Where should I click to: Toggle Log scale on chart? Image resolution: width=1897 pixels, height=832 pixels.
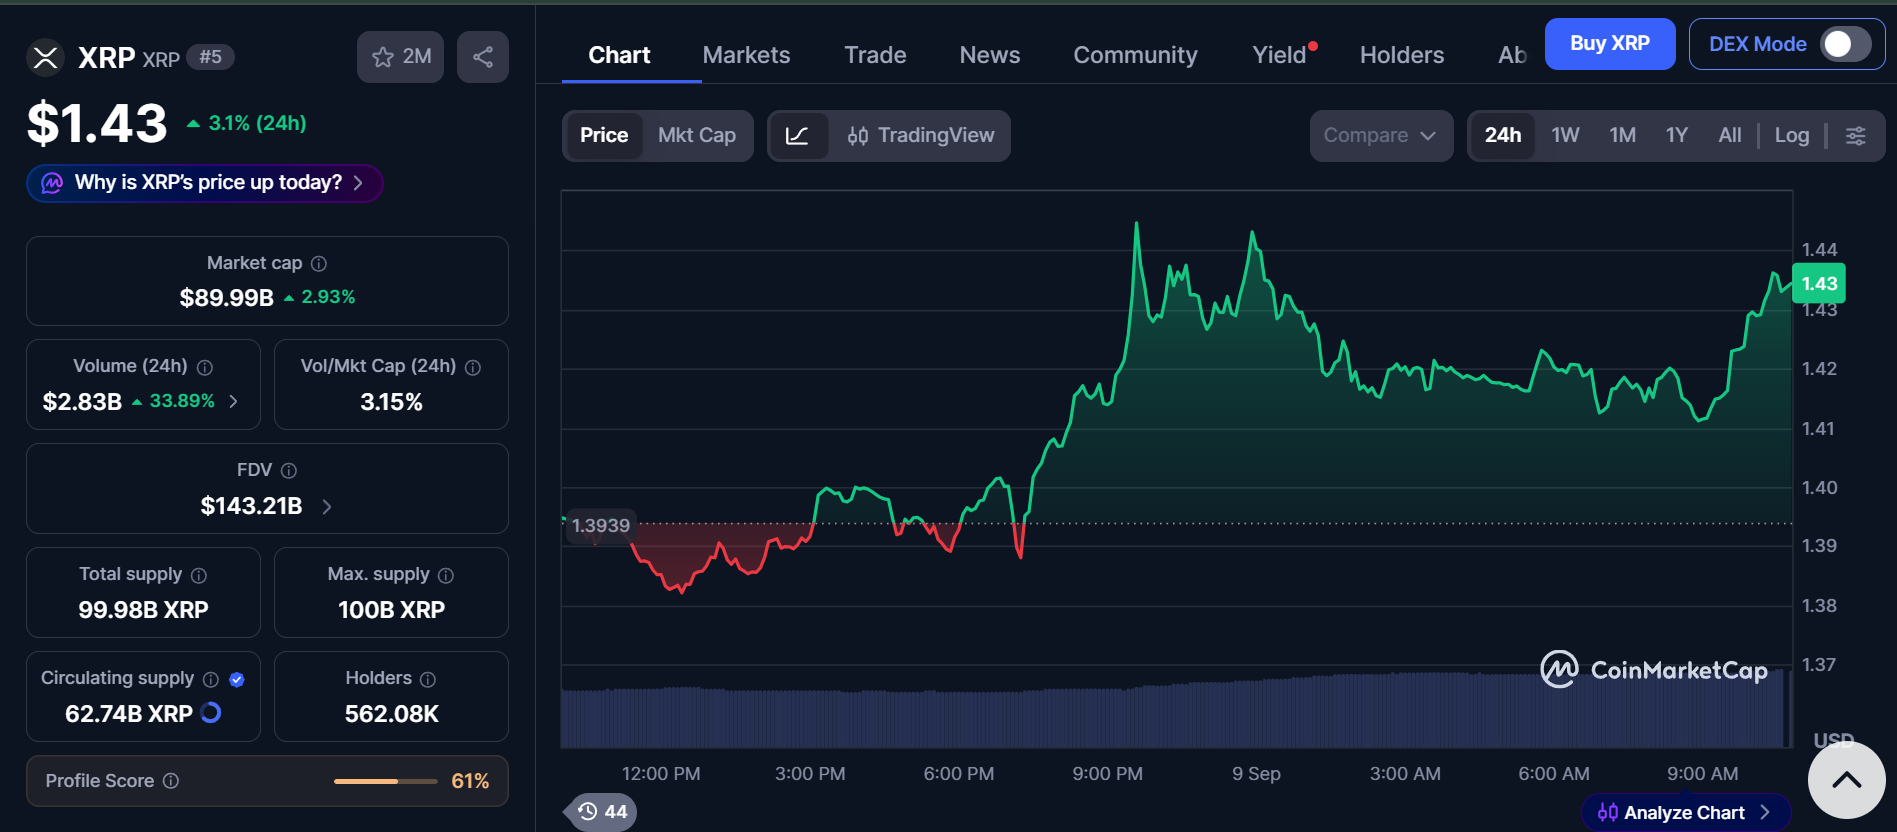point(1792,136)
